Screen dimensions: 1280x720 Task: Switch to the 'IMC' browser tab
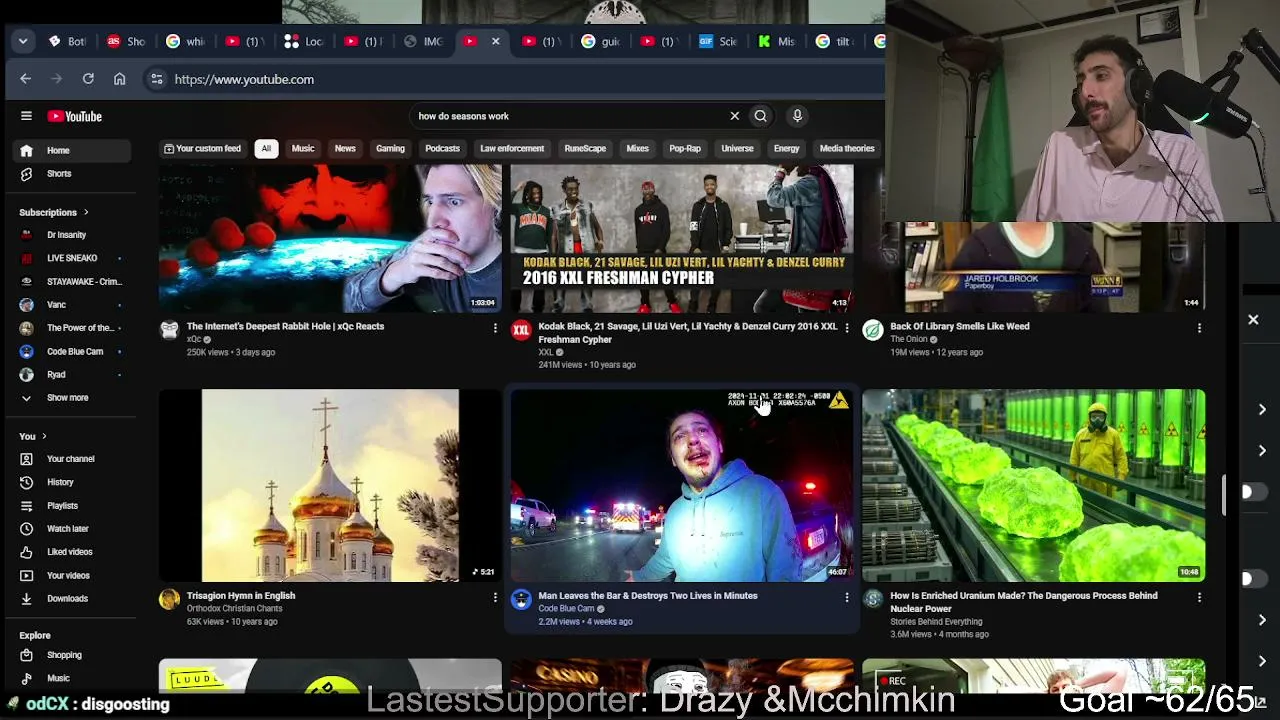[x=423, y=41]
